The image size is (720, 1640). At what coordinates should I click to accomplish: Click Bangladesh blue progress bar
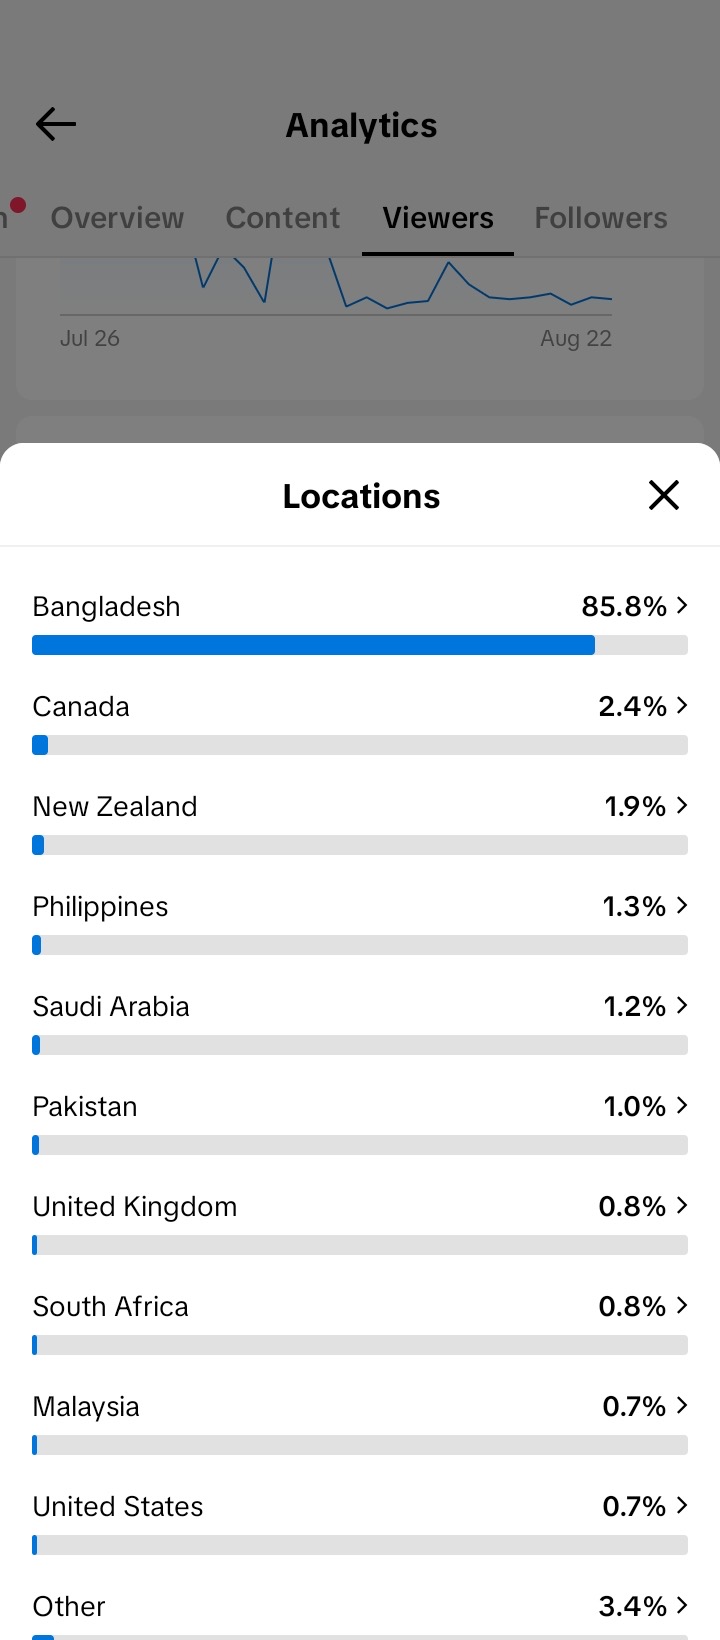tap(313, 645)
